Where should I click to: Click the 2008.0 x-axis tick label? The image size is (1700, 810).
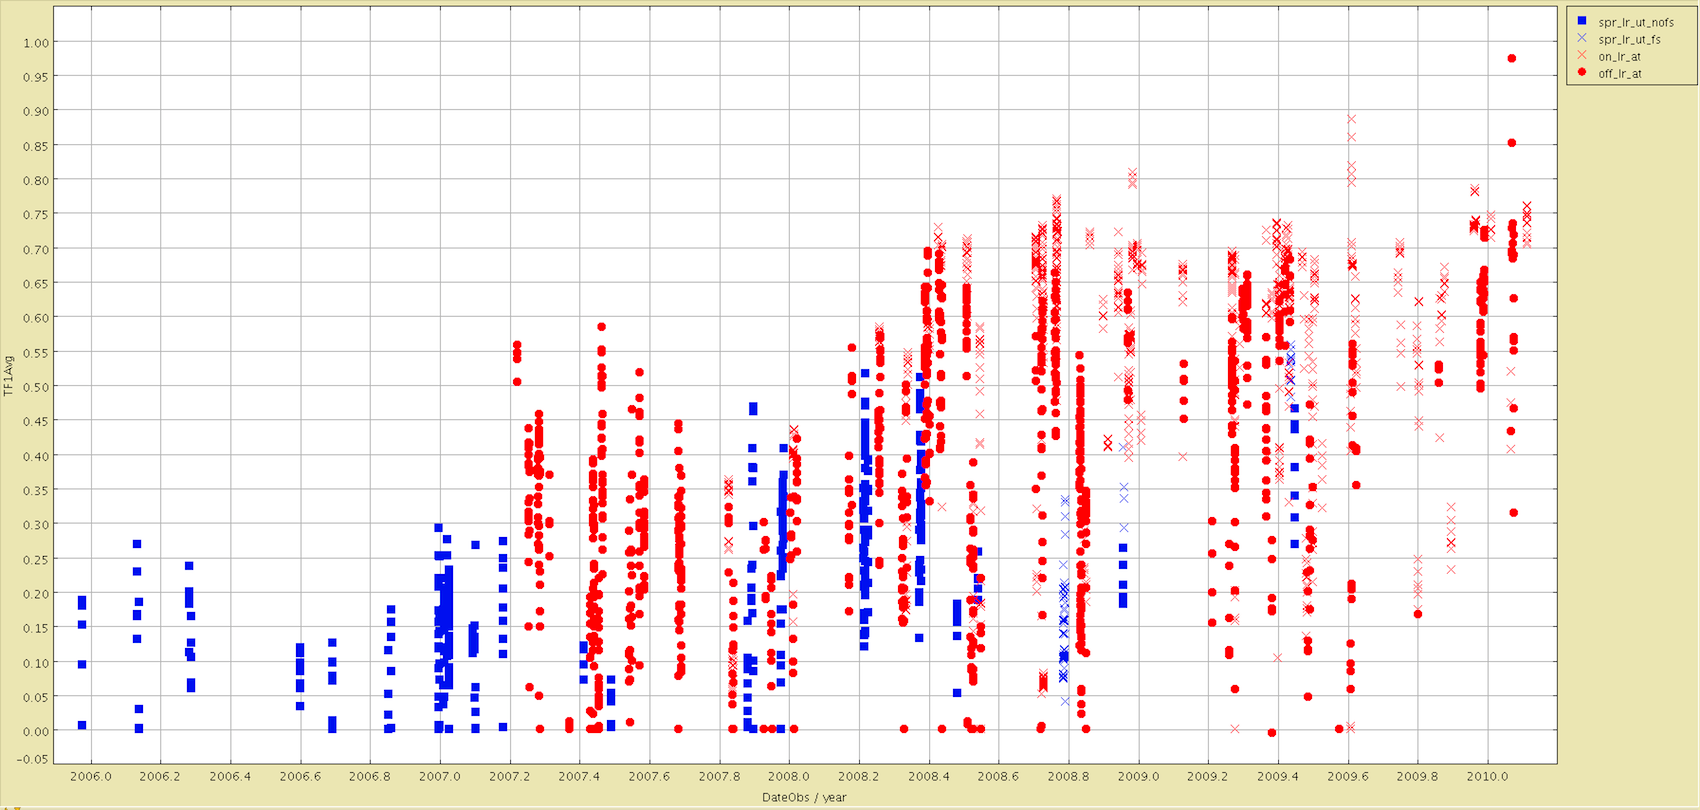(789, 776)
